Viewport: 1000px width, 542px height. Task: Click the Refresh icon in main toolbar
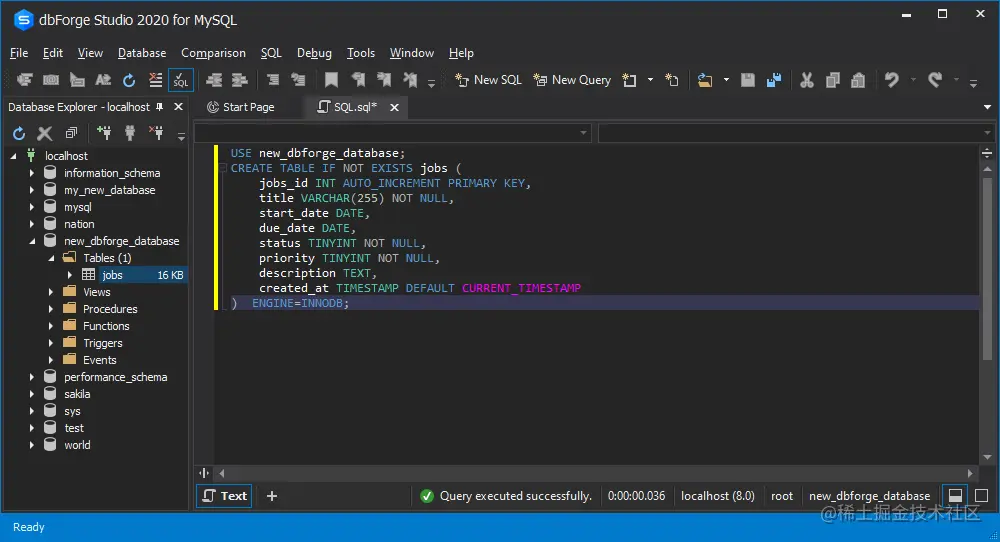tap(129, 80)
